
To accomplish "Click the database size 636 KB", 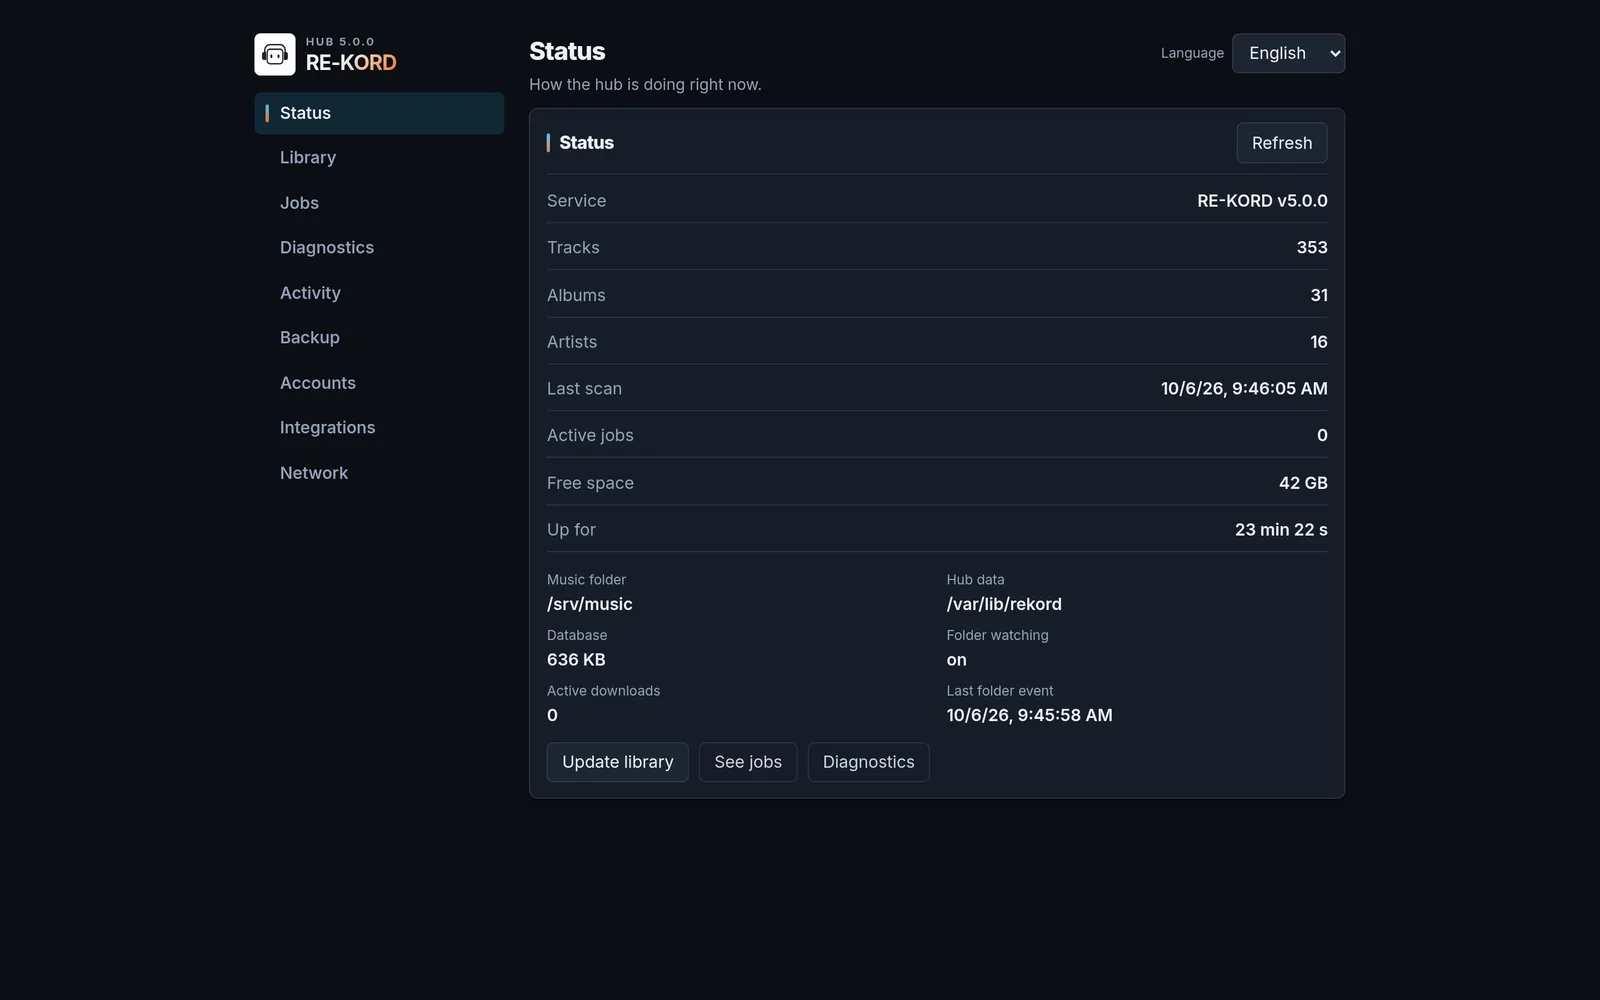I will [576, 660].
